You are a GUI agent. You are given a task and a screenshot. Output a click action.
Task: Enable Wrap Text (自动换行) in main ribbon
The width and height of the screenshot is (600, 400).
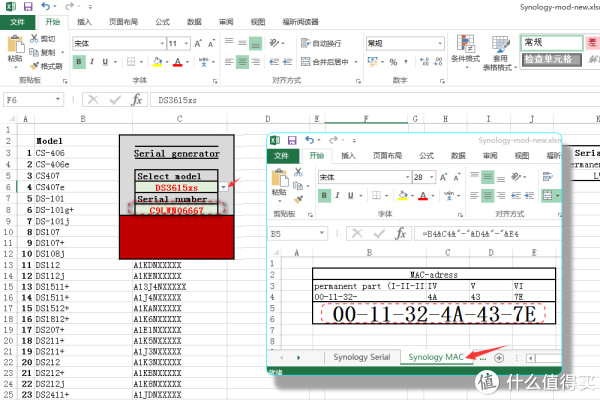321,43
